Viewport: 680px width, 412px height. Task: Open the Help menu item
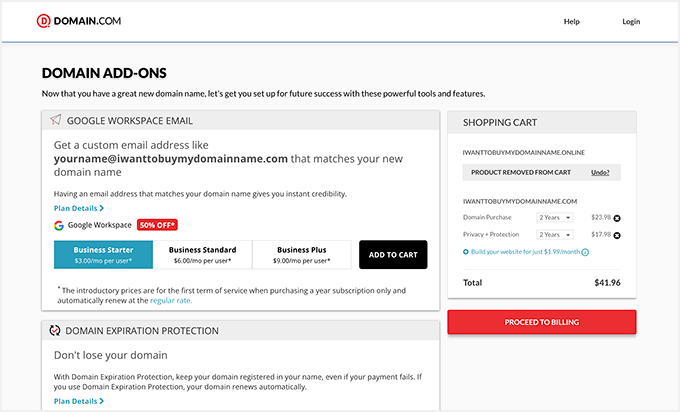pyautogui.click(x=572, y=21)
